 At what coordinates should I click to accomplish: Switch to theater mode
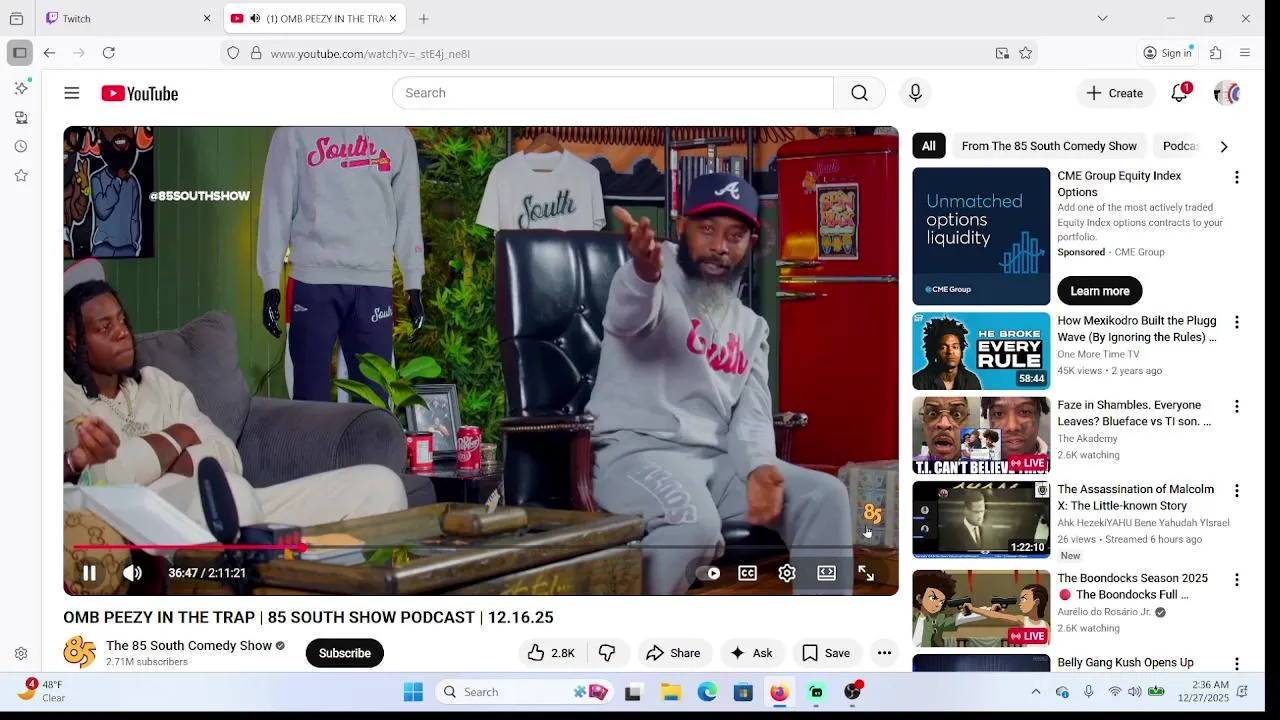tap(826, 573)
